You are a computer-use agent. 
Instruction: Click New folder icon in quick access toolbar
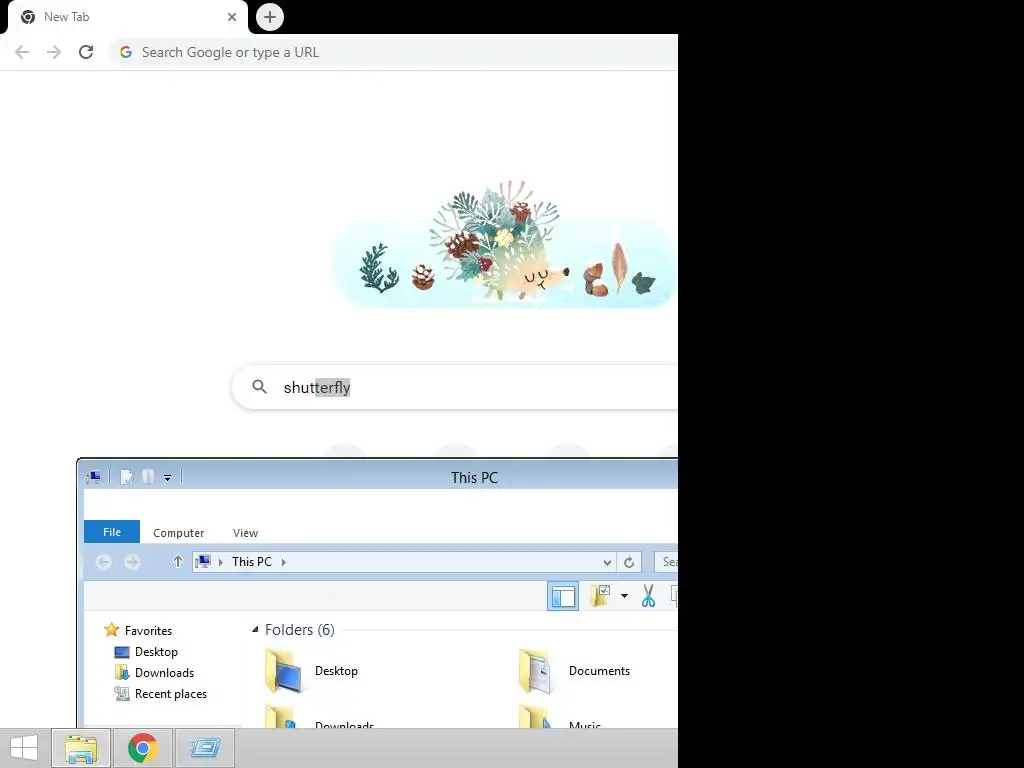pyautogui.click(x=148, y=477)
